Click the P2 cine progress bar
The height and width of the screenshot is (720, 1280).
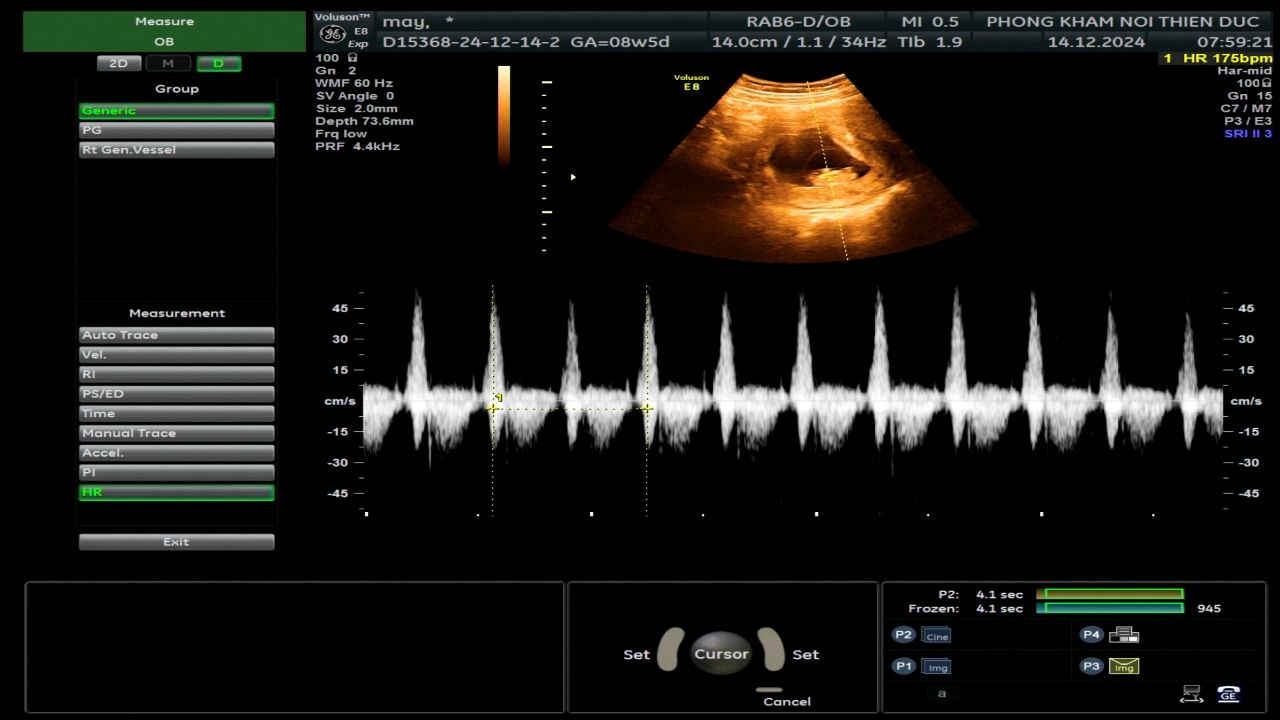(1110, 594)
